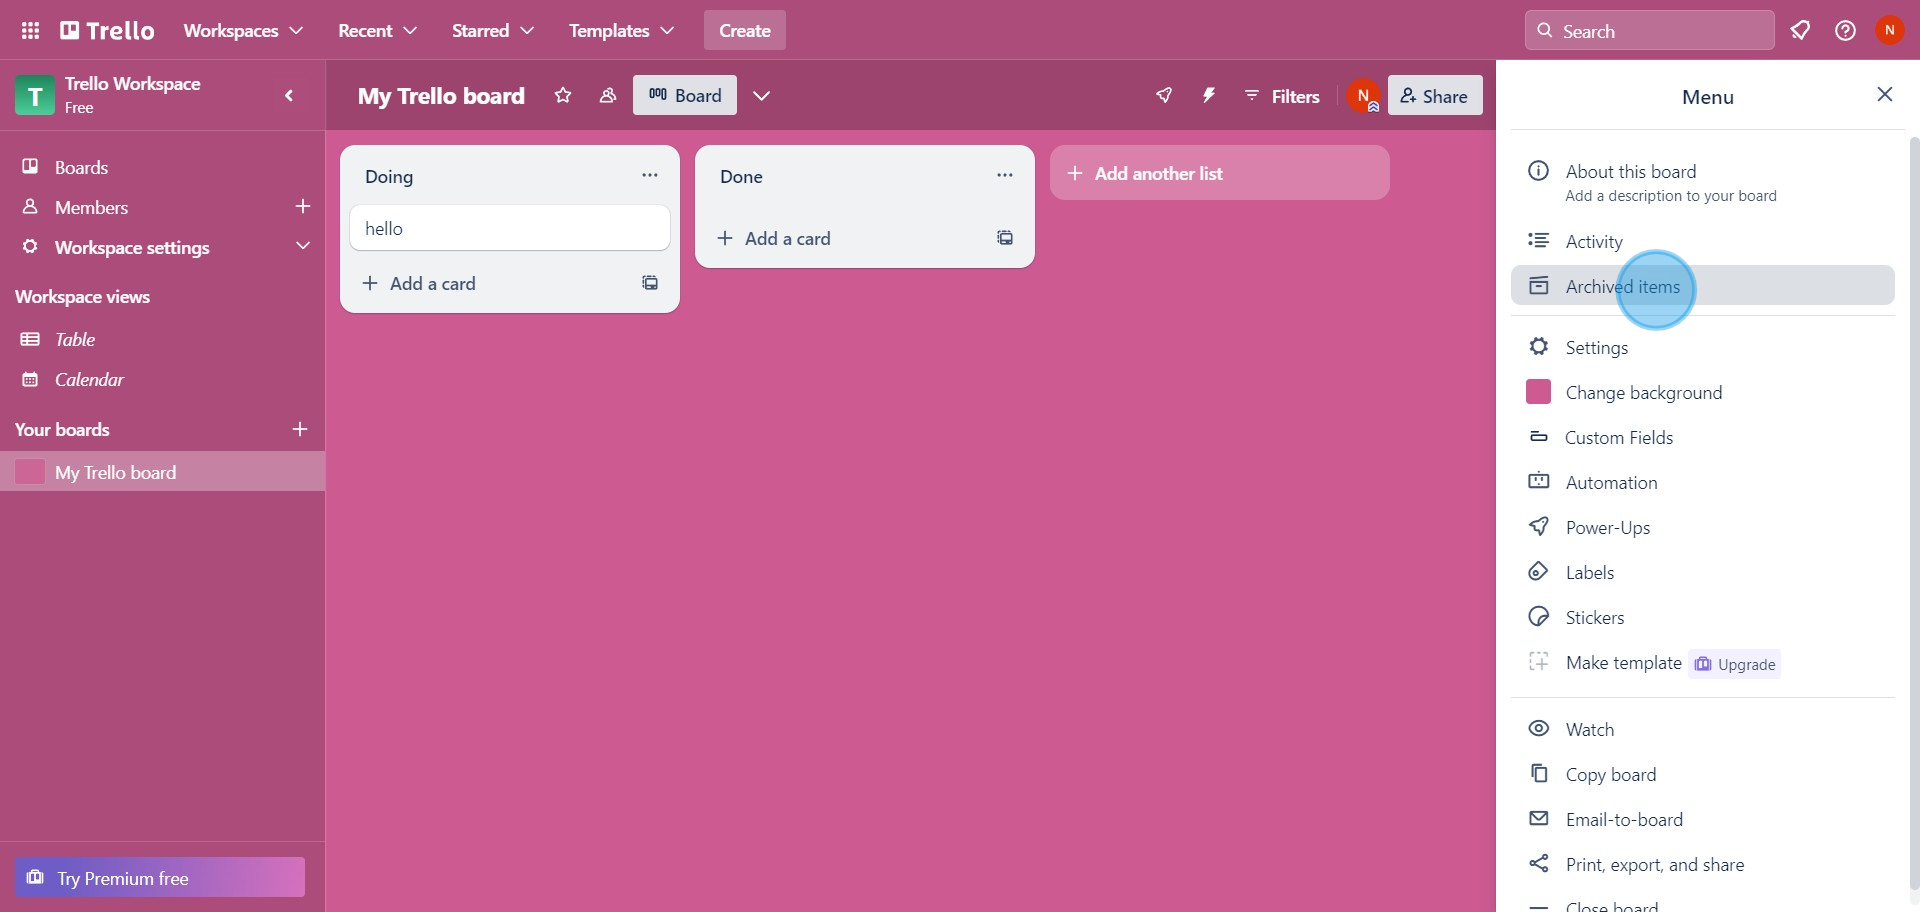Open Labels in board menu
Screen dimensions: 1920x912
click(x=1703, y=573)
